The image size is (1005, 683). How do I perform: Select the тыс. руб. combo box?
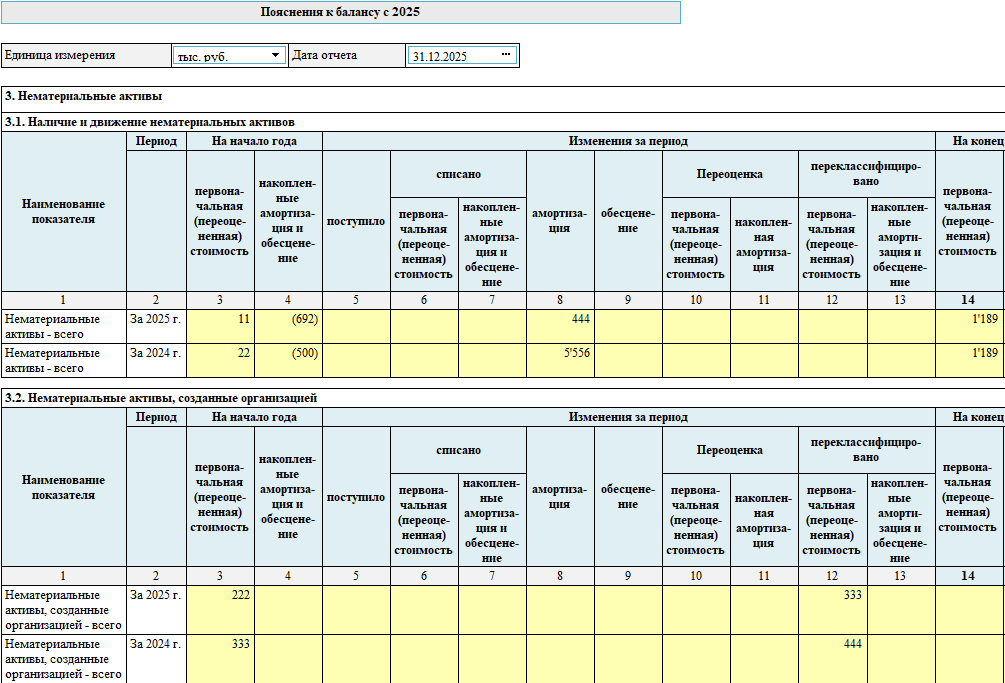coord(229,56)
